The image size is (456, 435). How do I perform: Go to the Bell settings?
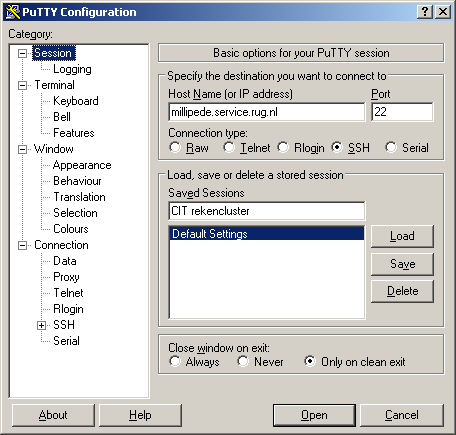coord(62,117)
